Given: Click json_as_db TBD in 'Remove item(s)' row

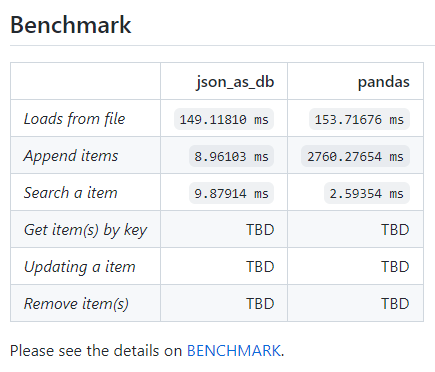Looking at the screenshot, I should click(260, 304).
